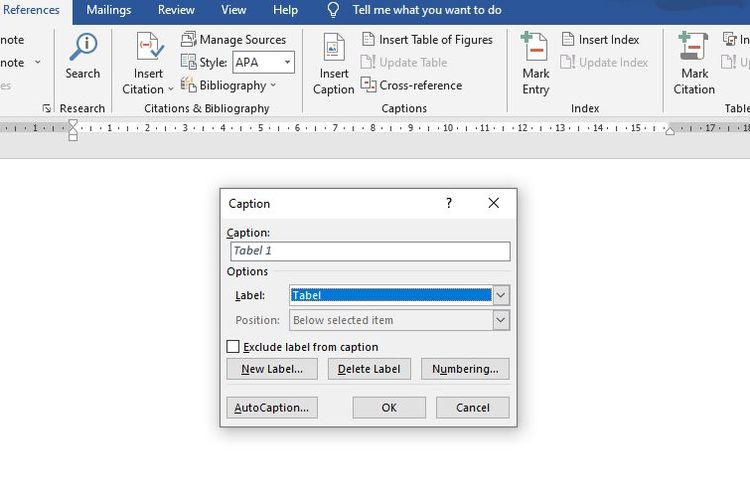Click the Tell me lightbulb icon

click(333, 10)
